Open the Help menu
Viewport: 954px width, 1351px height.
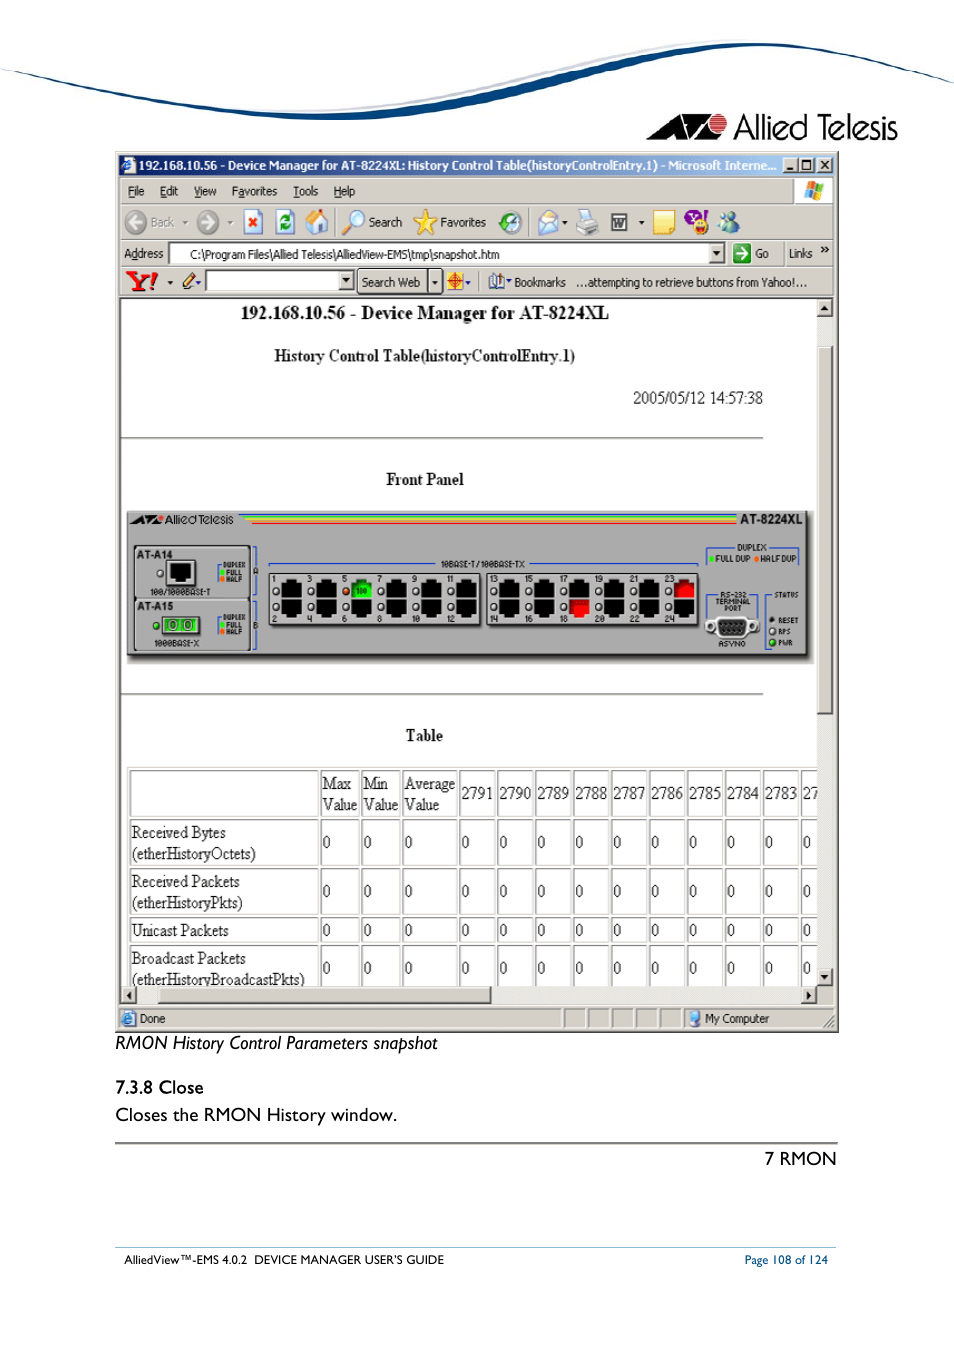[x=344, y=191]
